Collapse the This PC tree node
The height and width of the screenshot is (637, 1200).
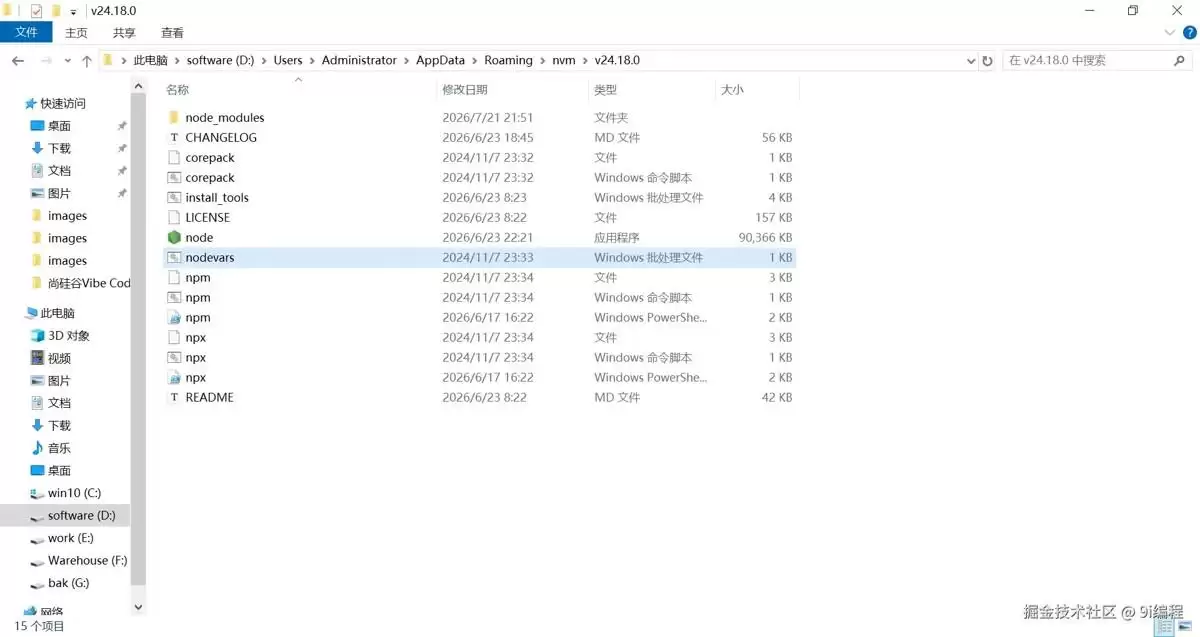[16, 313]
